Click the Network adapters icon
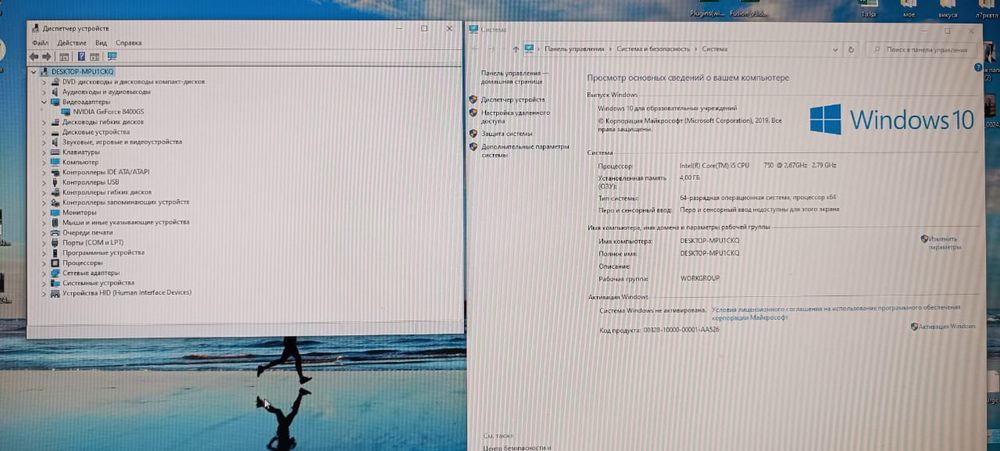Image resolution: width=1000 pixels, height=451 pixels. point(55,273)
